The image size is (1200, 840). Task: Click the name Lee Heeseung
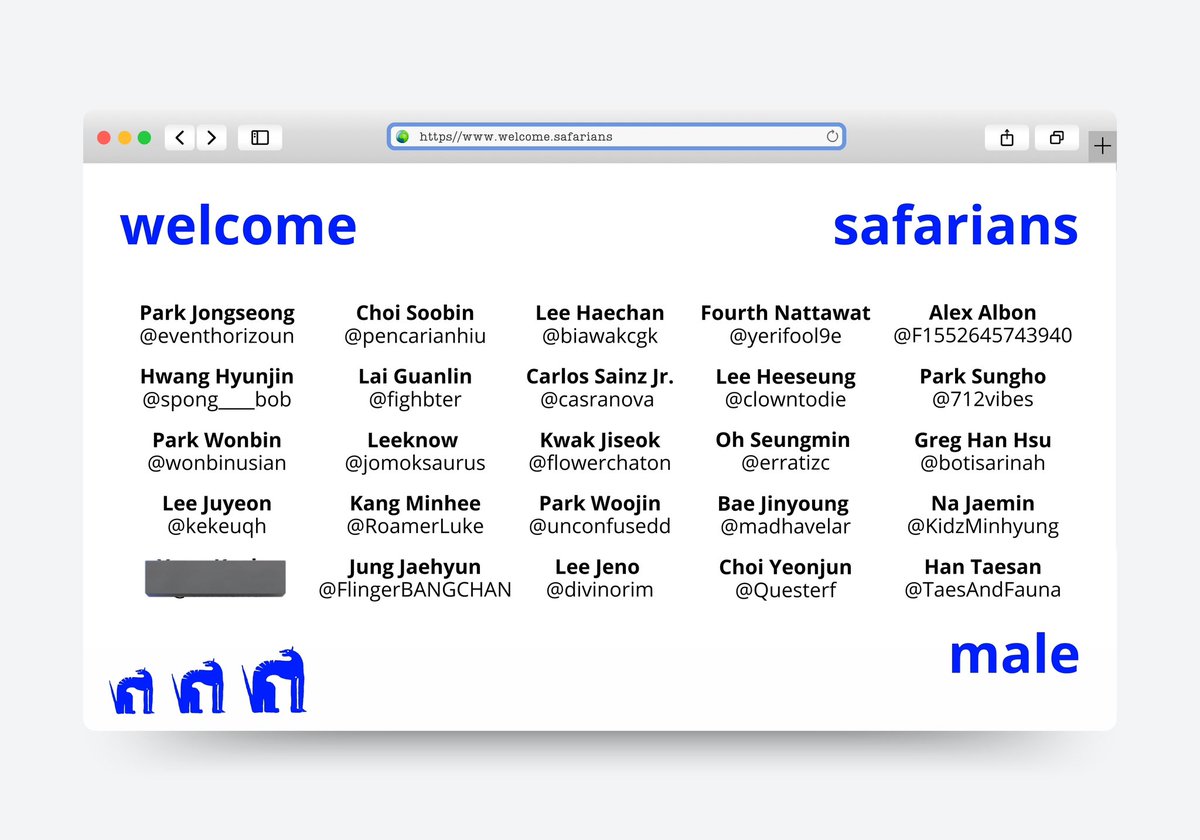[785, 377]
